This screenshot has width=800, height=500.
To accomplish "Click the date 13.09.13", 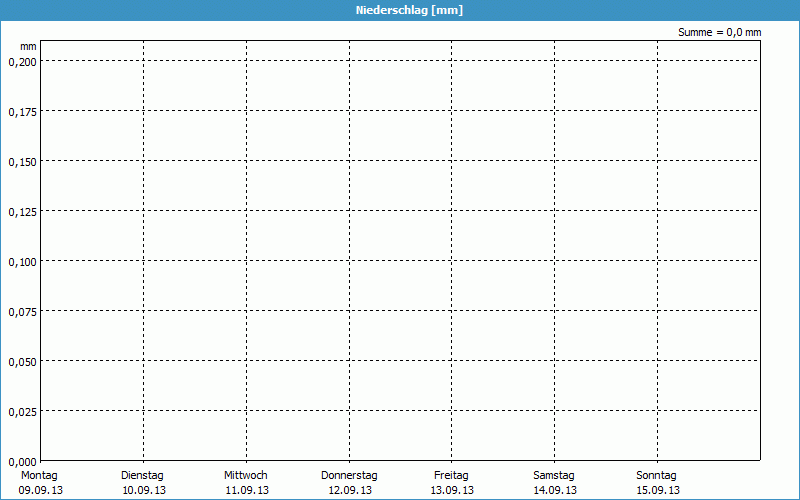I will (x=453, y=491).
